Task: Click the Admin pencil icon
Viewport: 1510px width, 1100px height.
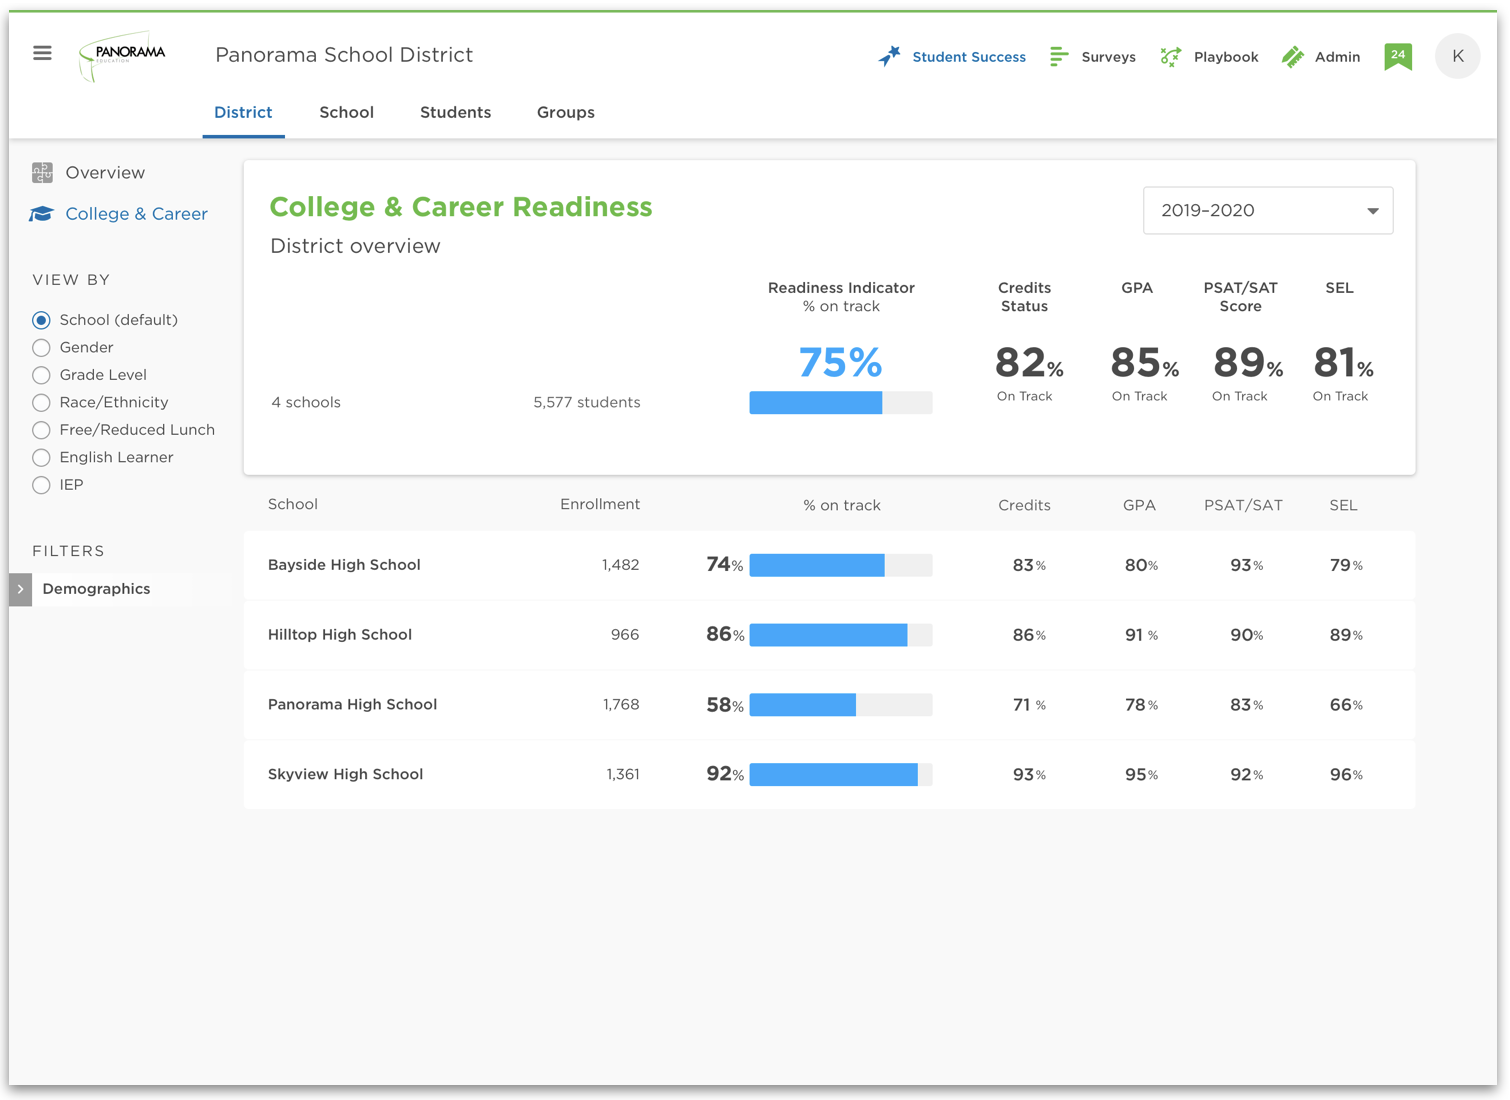Action: pos(1293,57)
